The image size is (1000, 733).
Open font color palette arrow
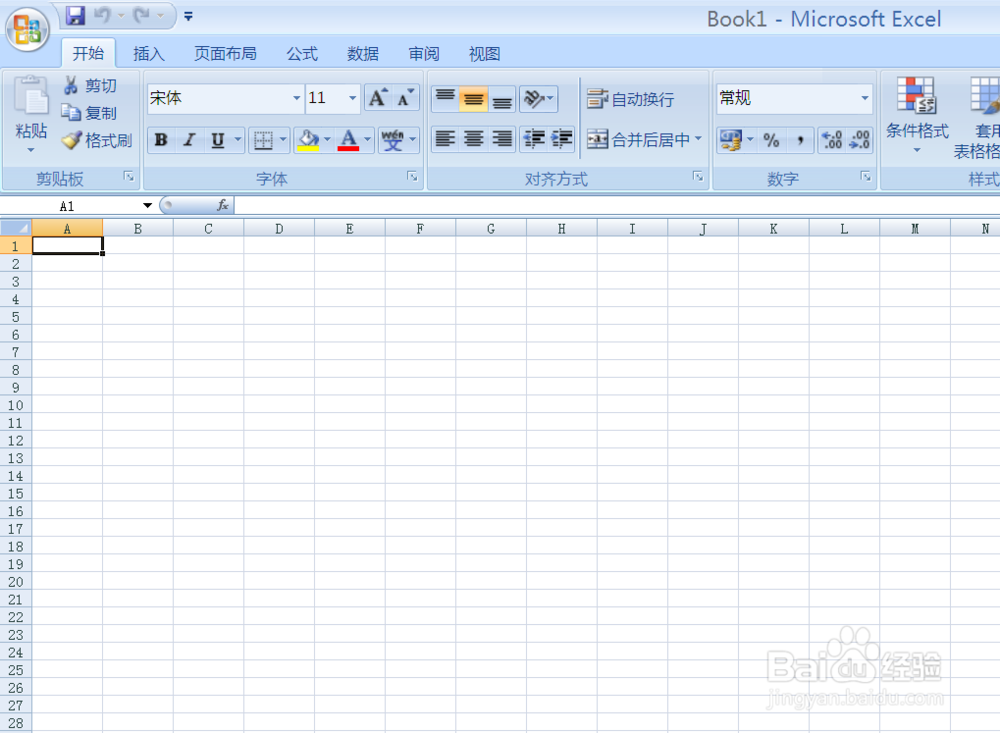tap(368, 140)
